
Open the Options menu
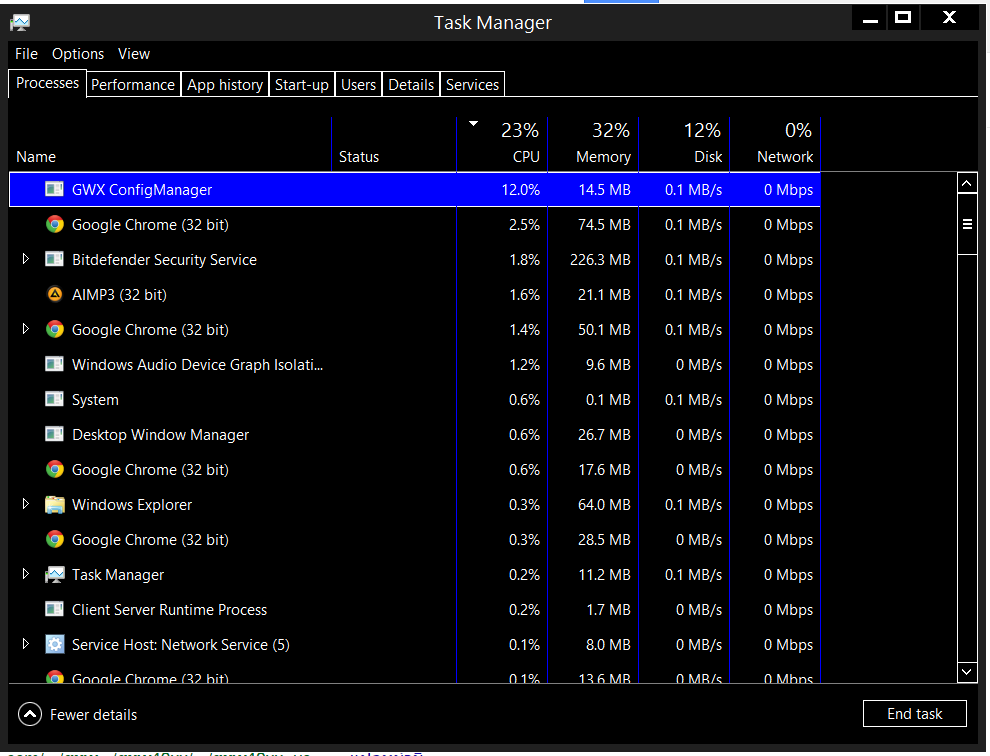point(78,54)
